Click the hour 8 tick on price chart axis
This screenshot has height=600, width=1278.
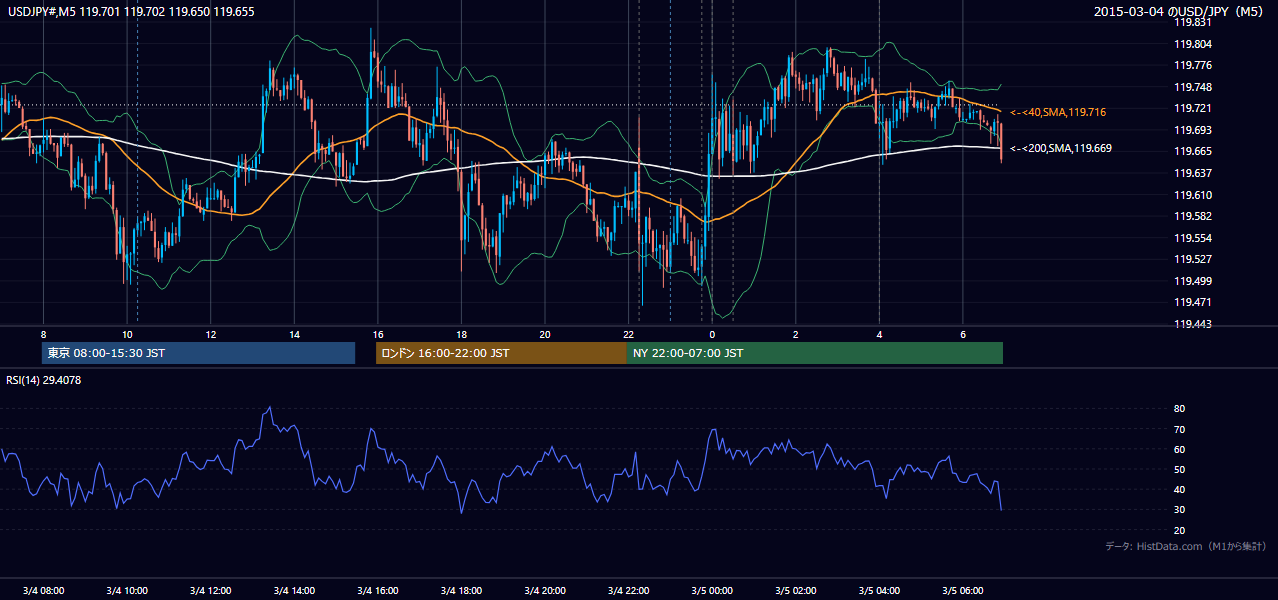(x=43, y=333)
